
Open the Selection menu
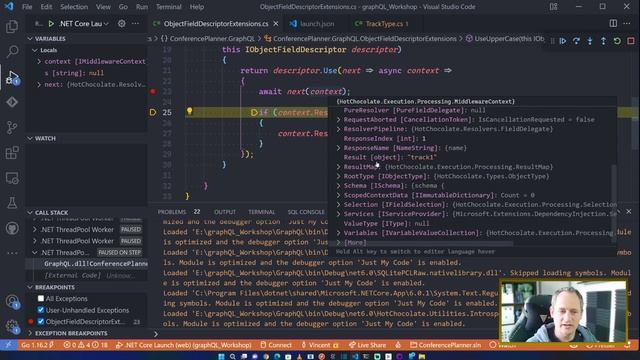pos(74,7)
